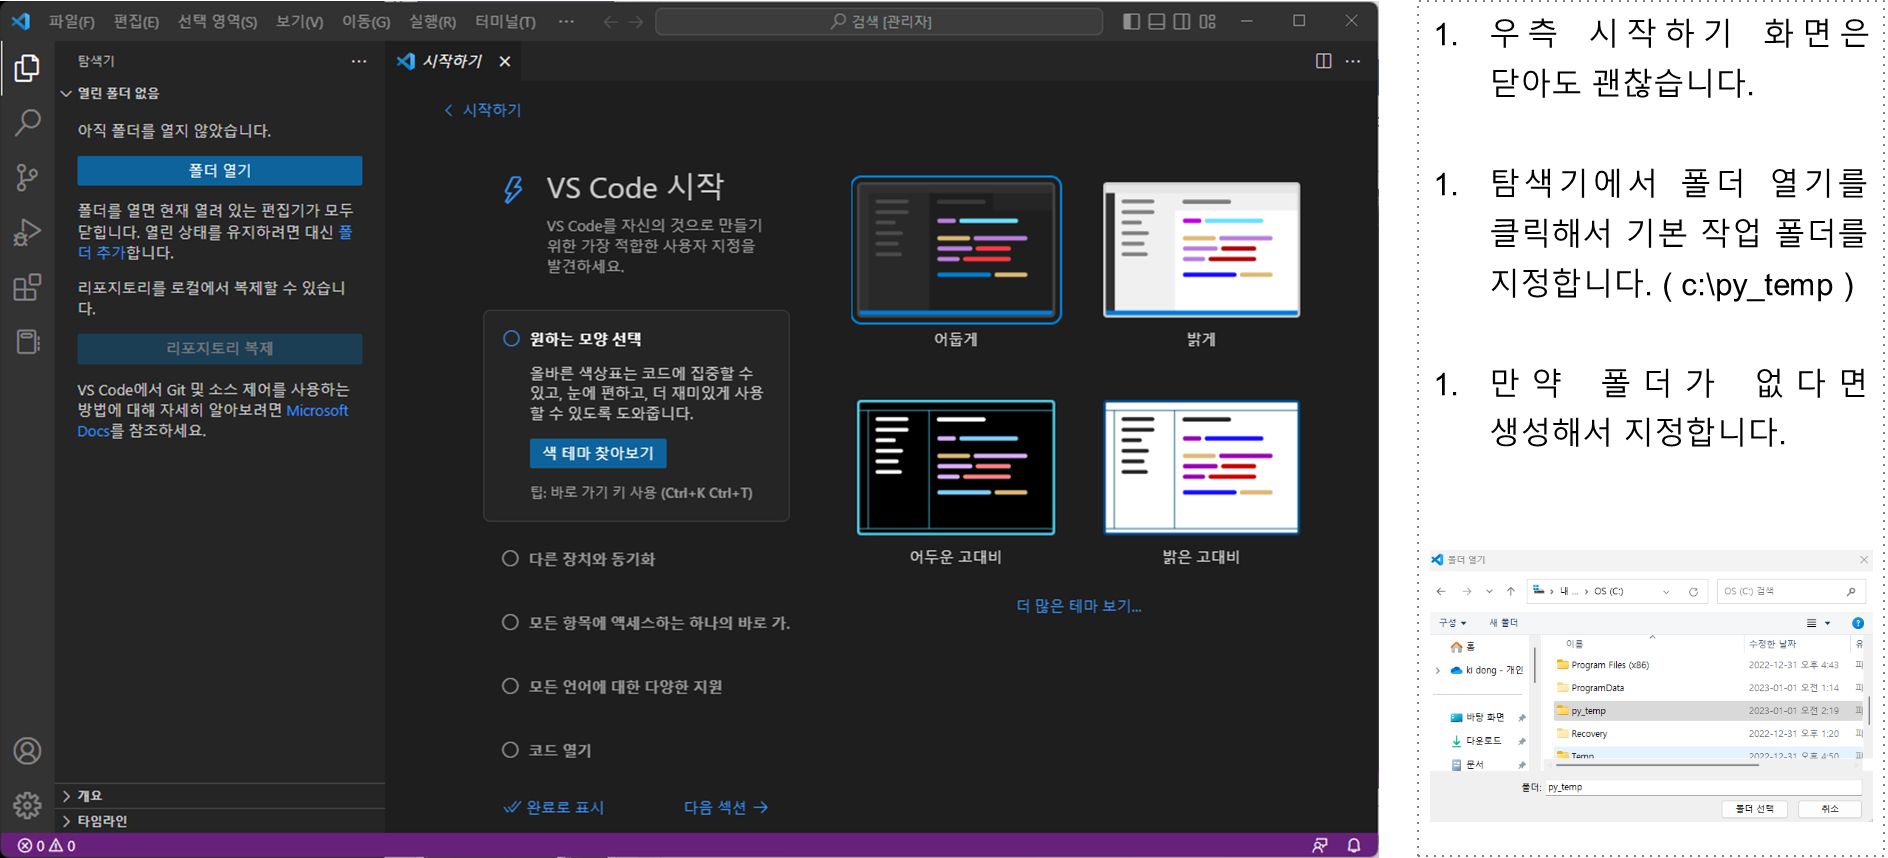Viewport: 1888px width, 858px height.
Task: Open the notifications bell in status bar
Action: (1354, 846)
